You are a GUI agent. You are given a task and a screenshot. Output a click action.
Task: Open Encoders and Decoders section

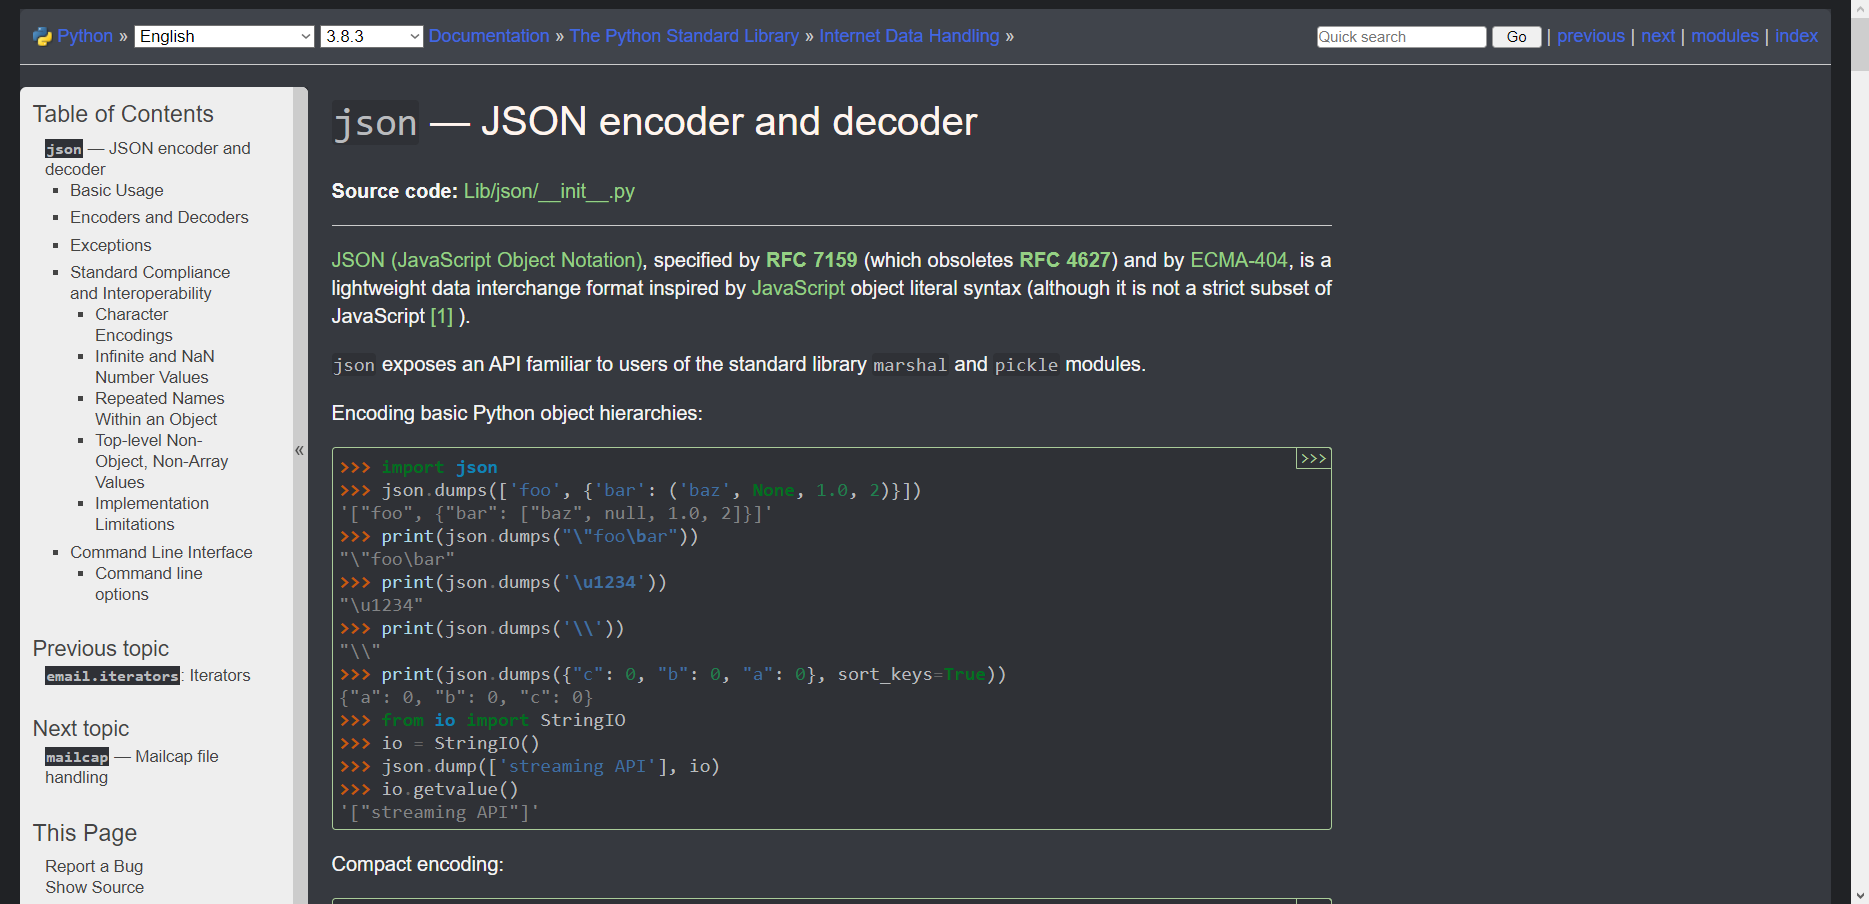[159, 217]
